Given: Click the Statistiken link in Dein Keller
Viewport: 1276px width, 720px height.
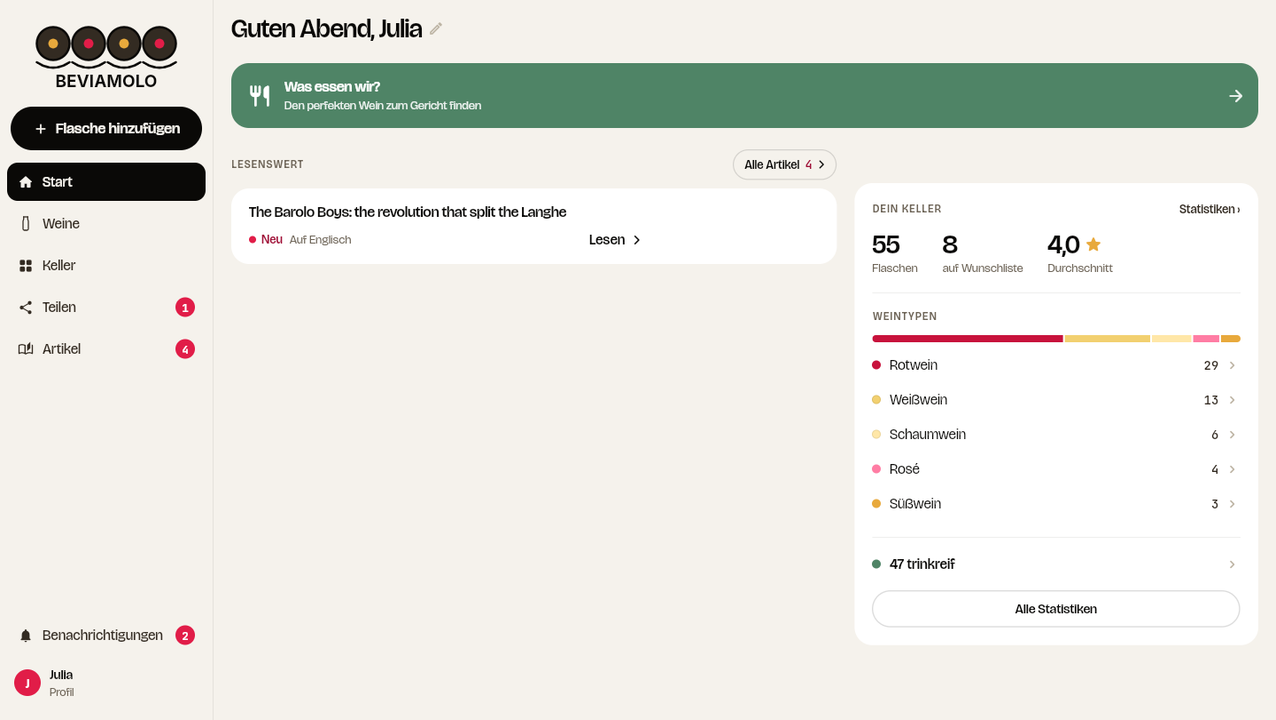Looking at the screenshot, I should 1209,209.
